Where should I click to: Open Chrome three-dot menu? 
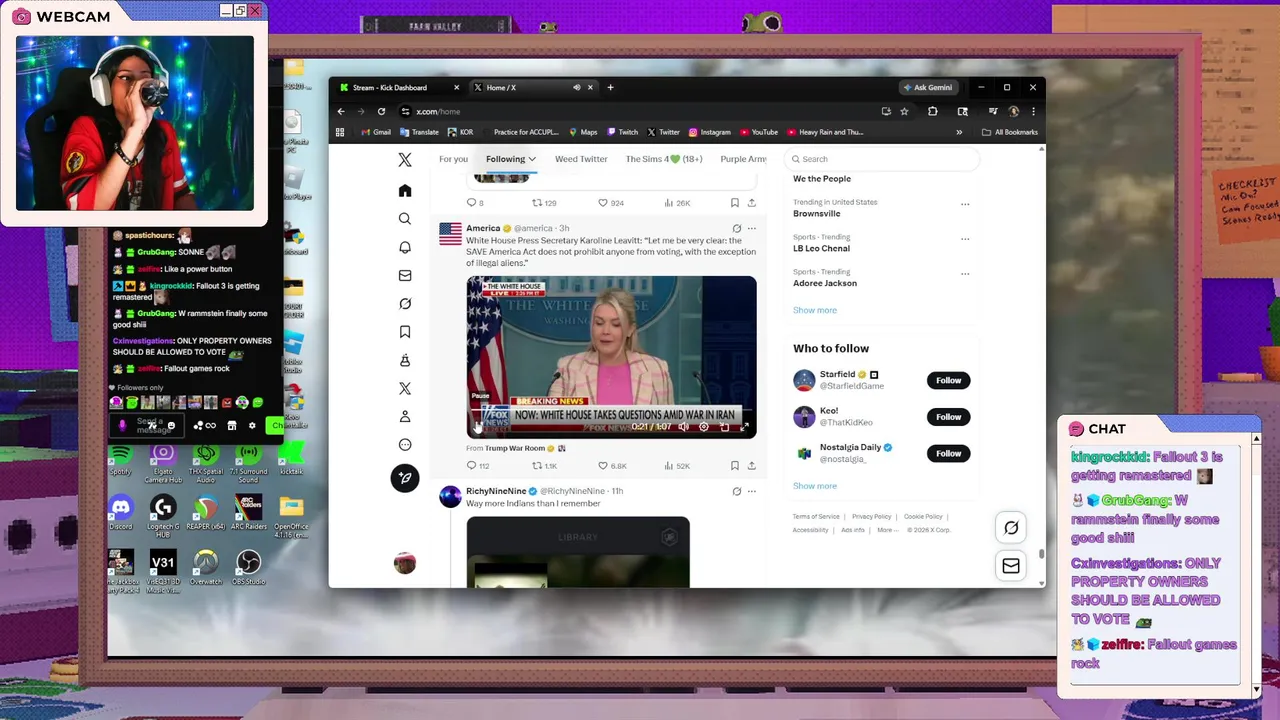(1033, 111)
